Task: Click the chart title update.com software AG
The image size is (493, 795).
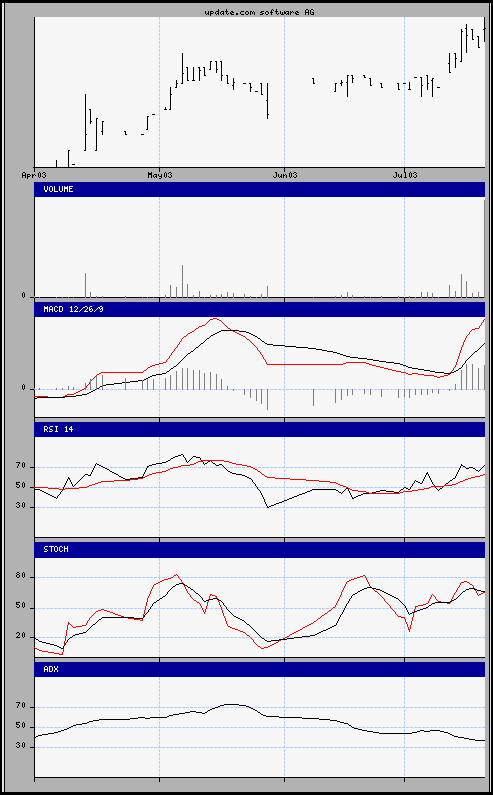Action: point(259,12)
